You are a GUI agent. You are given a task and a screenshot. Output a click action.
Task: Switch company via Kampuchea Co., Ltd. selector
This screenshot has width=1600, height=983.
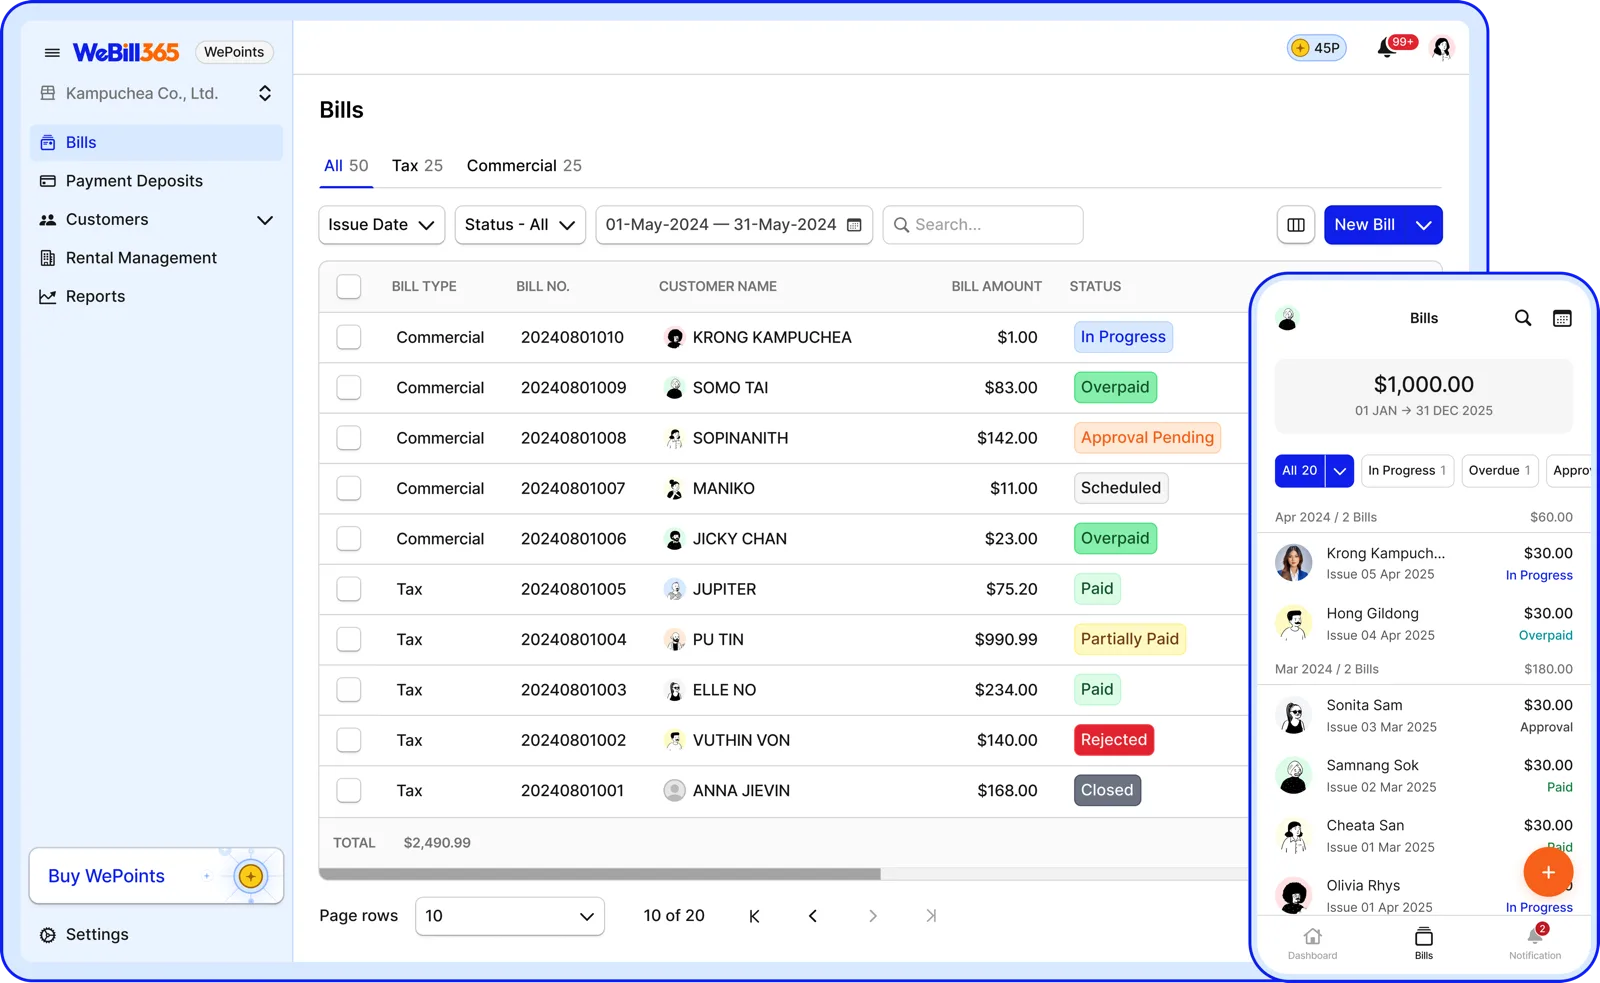click(156, 94)
